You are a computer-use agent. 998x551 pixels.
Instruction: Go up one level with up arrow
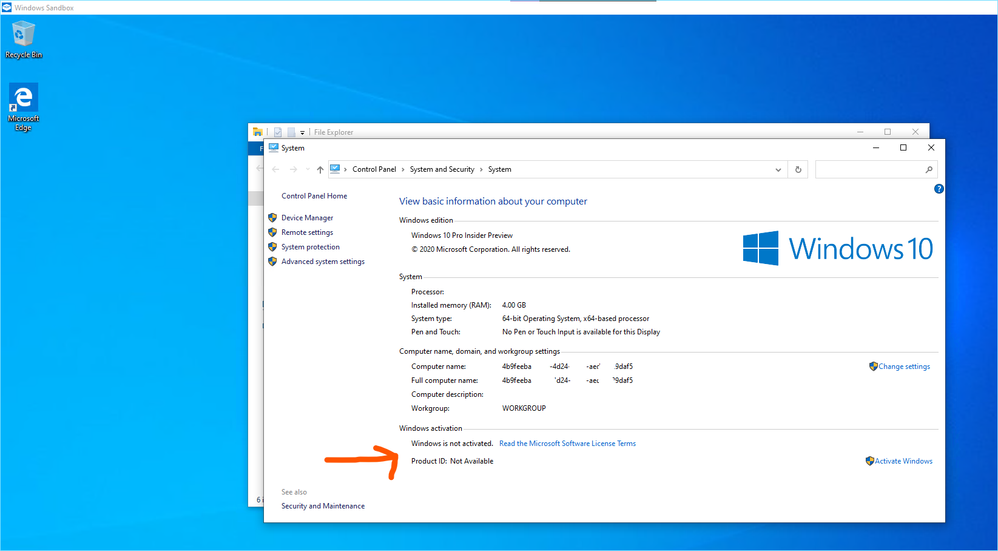[x=320, y=170]
